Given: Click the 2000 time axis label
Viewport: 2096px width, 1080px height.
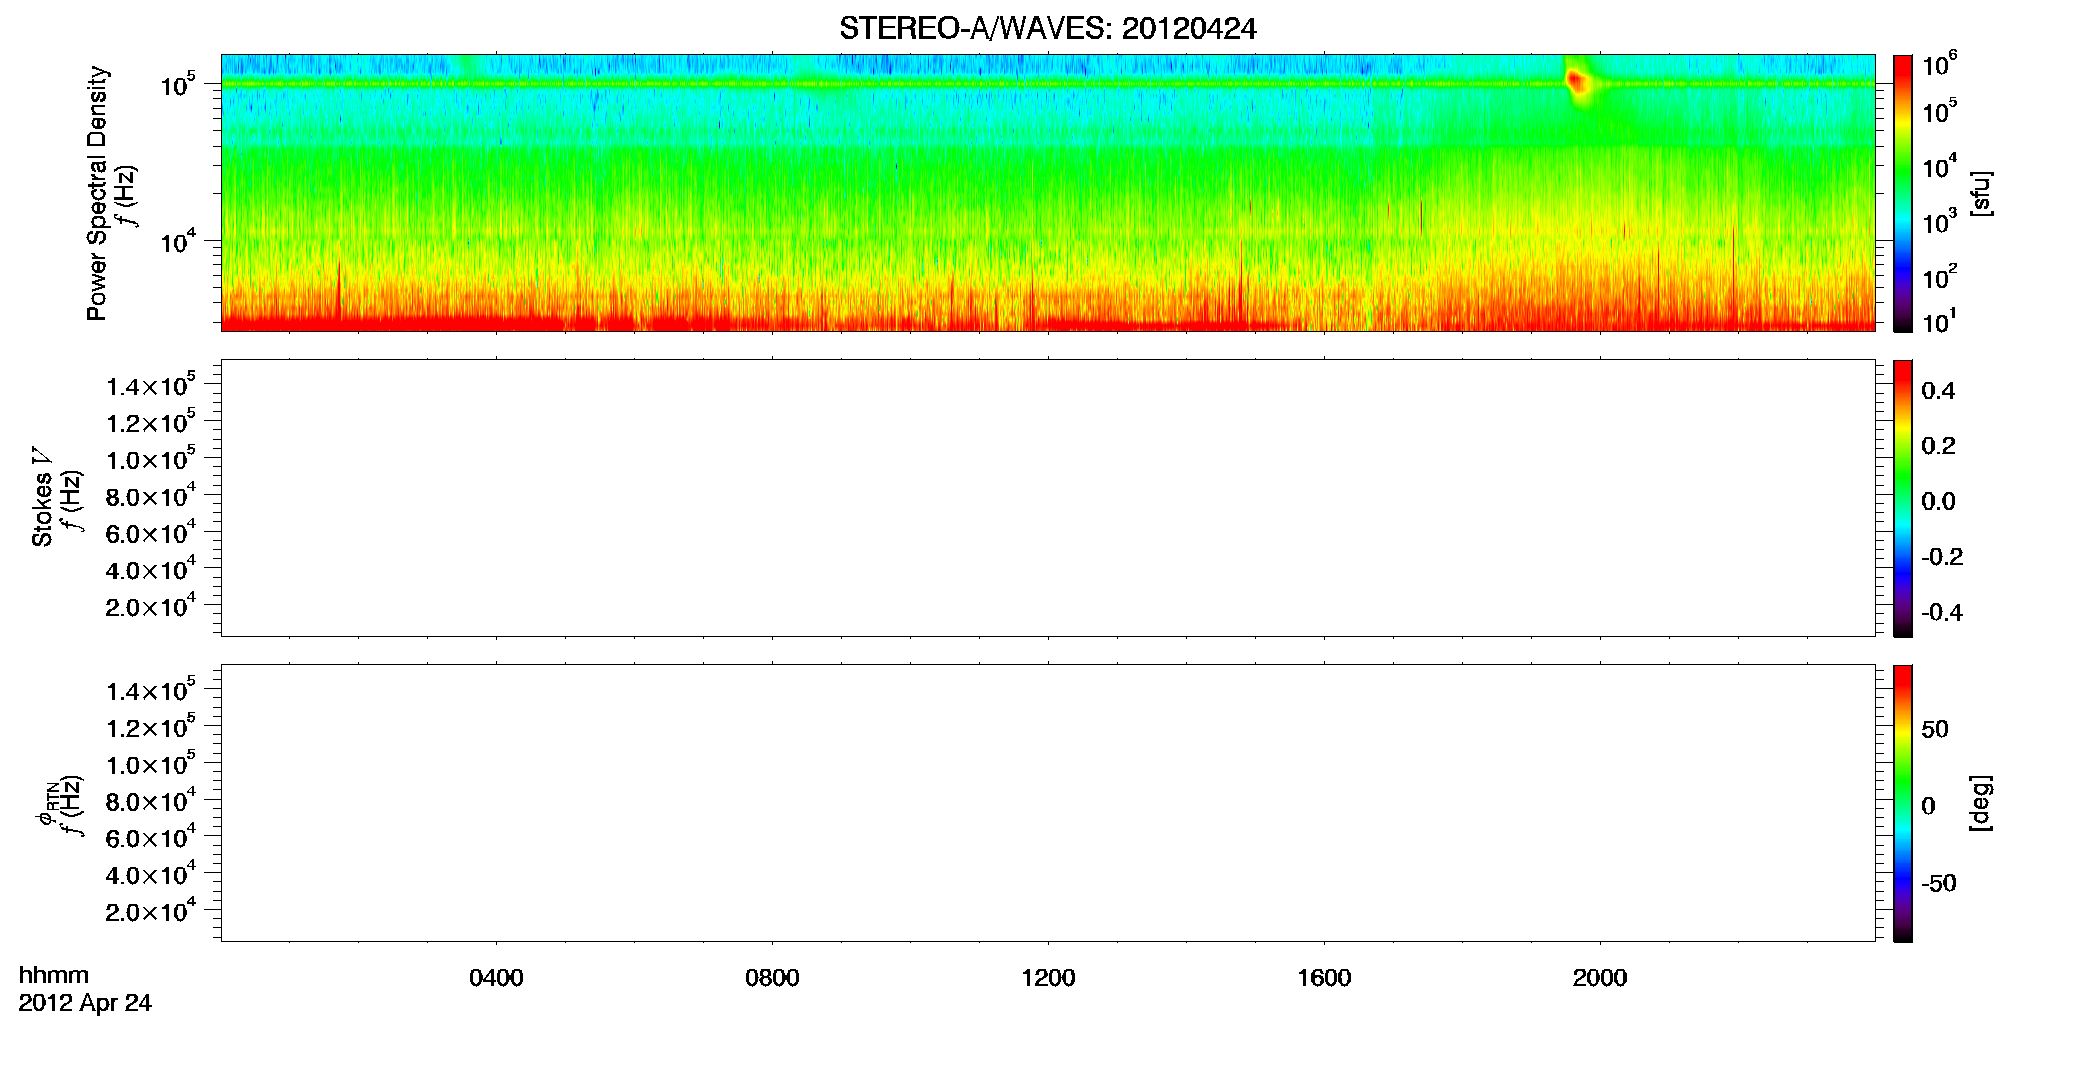Looking at the screenshot, I should coord(1600,978).
